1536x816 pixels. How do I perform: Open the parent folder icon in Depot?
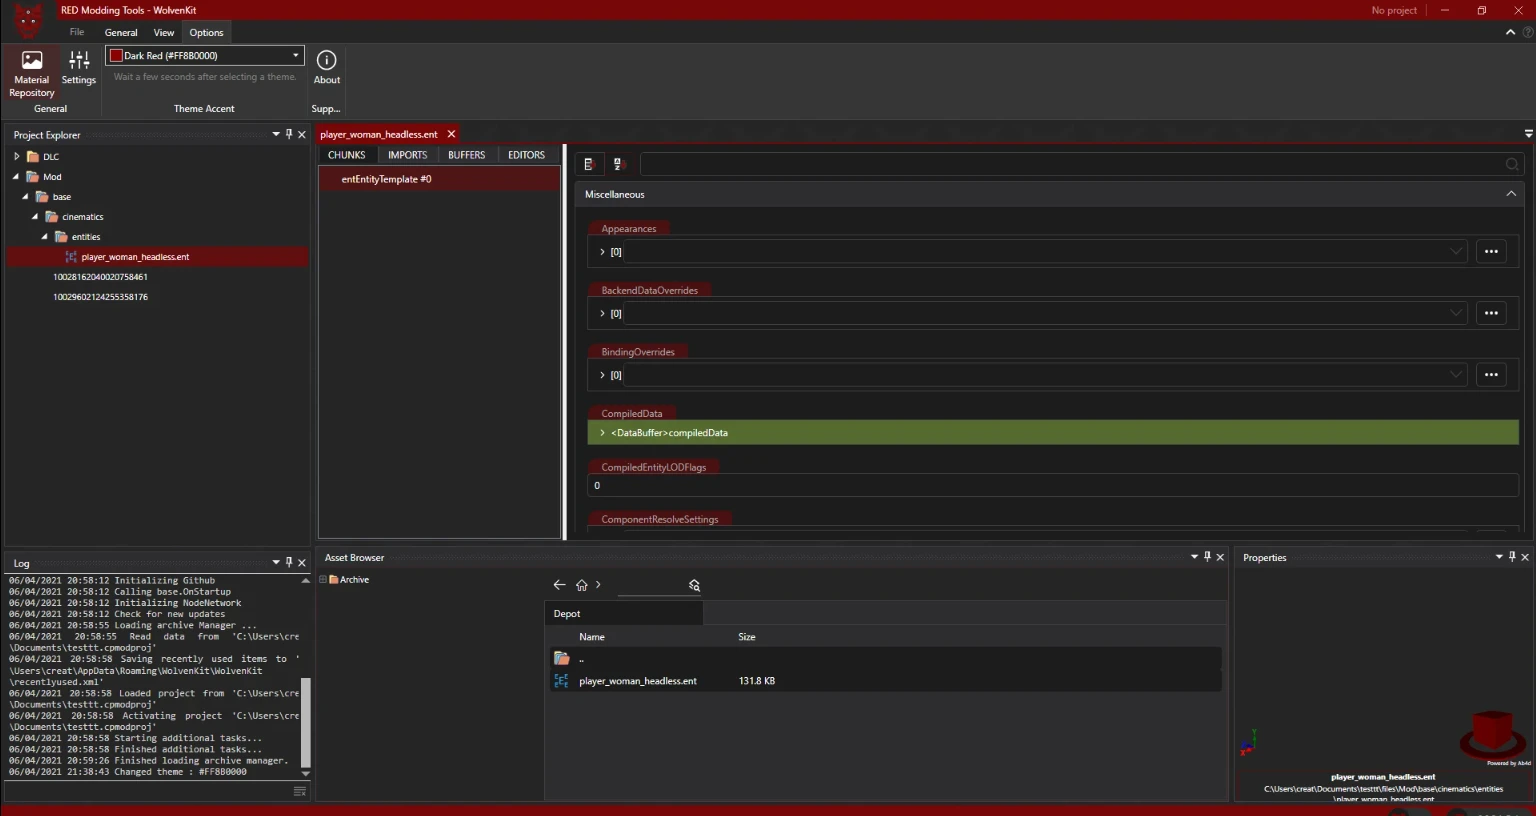point(562,659)
